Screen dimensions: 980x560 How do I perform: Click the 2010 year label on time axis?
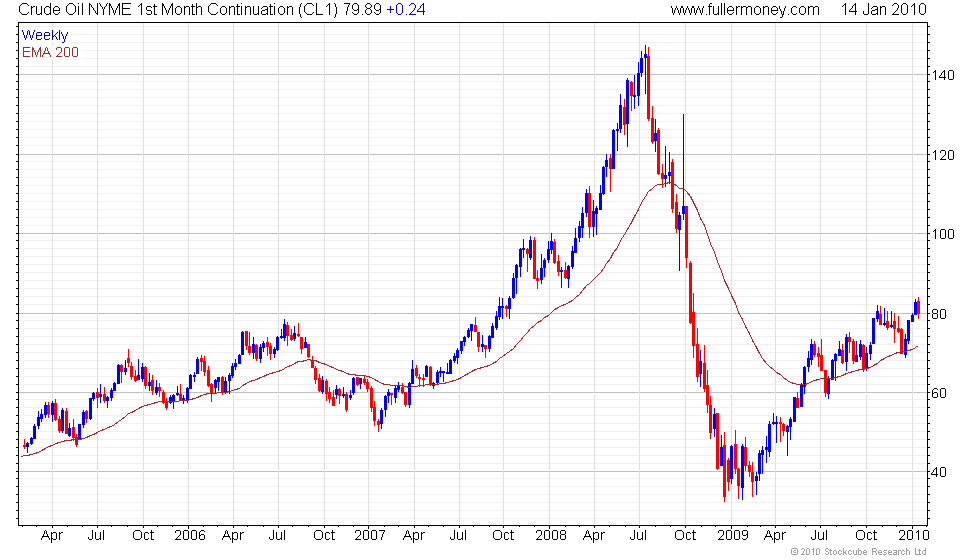coord(914,536)
